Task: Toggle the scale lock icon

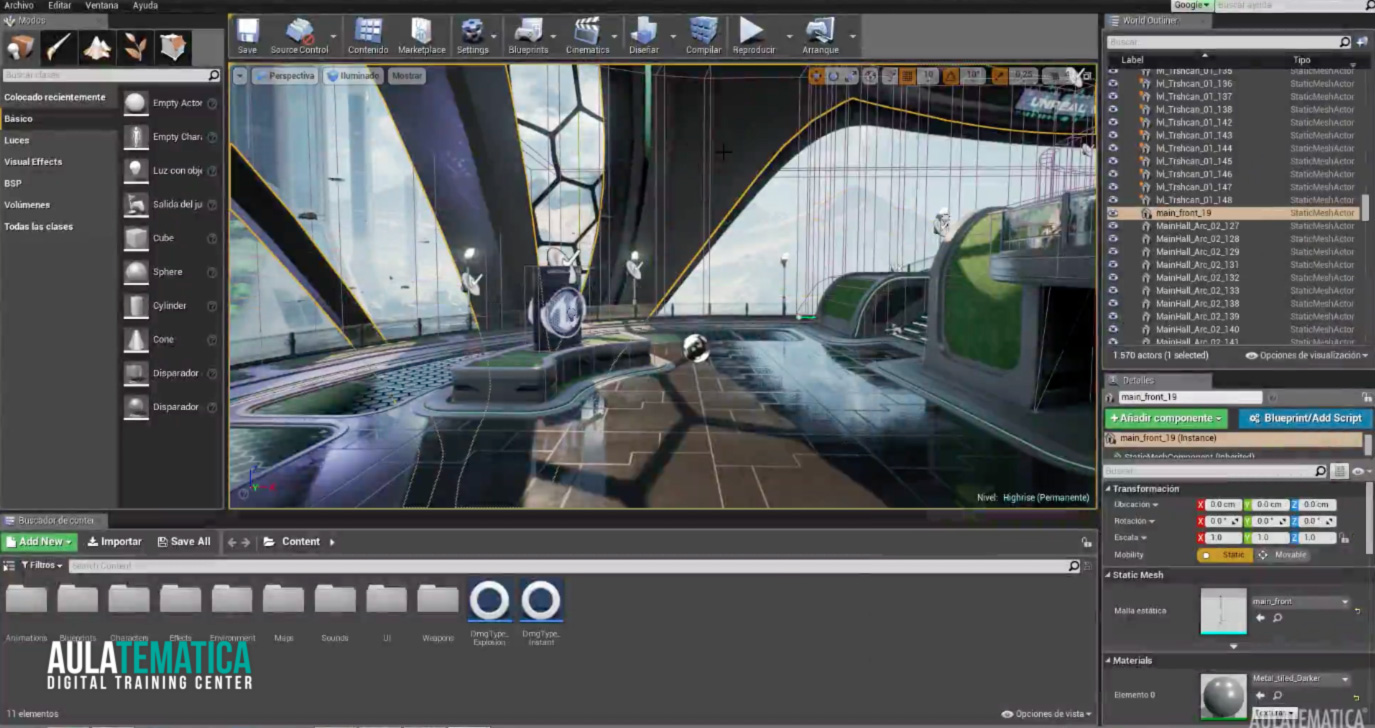Action: click(x=1345, y=538)
